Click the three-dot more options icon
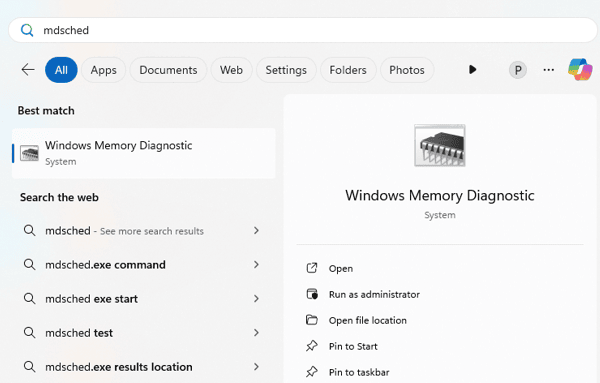This screenshot has height=383, width=600. [549, 70]
